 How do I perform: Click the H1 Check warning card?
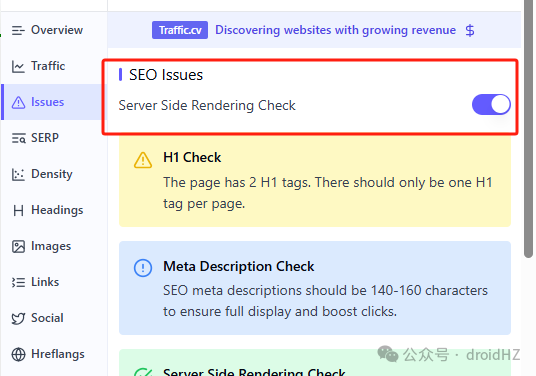(x=315, y=181)
